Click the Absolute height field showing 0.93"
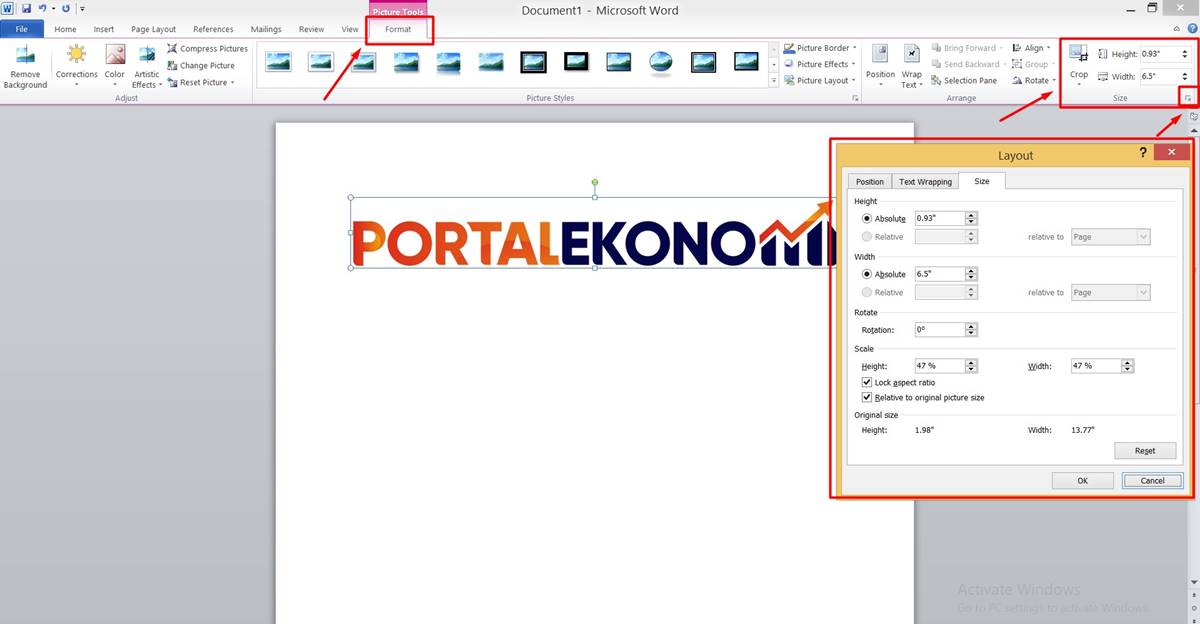Screen dimensions: 1200x624 (x=939, y=218)
